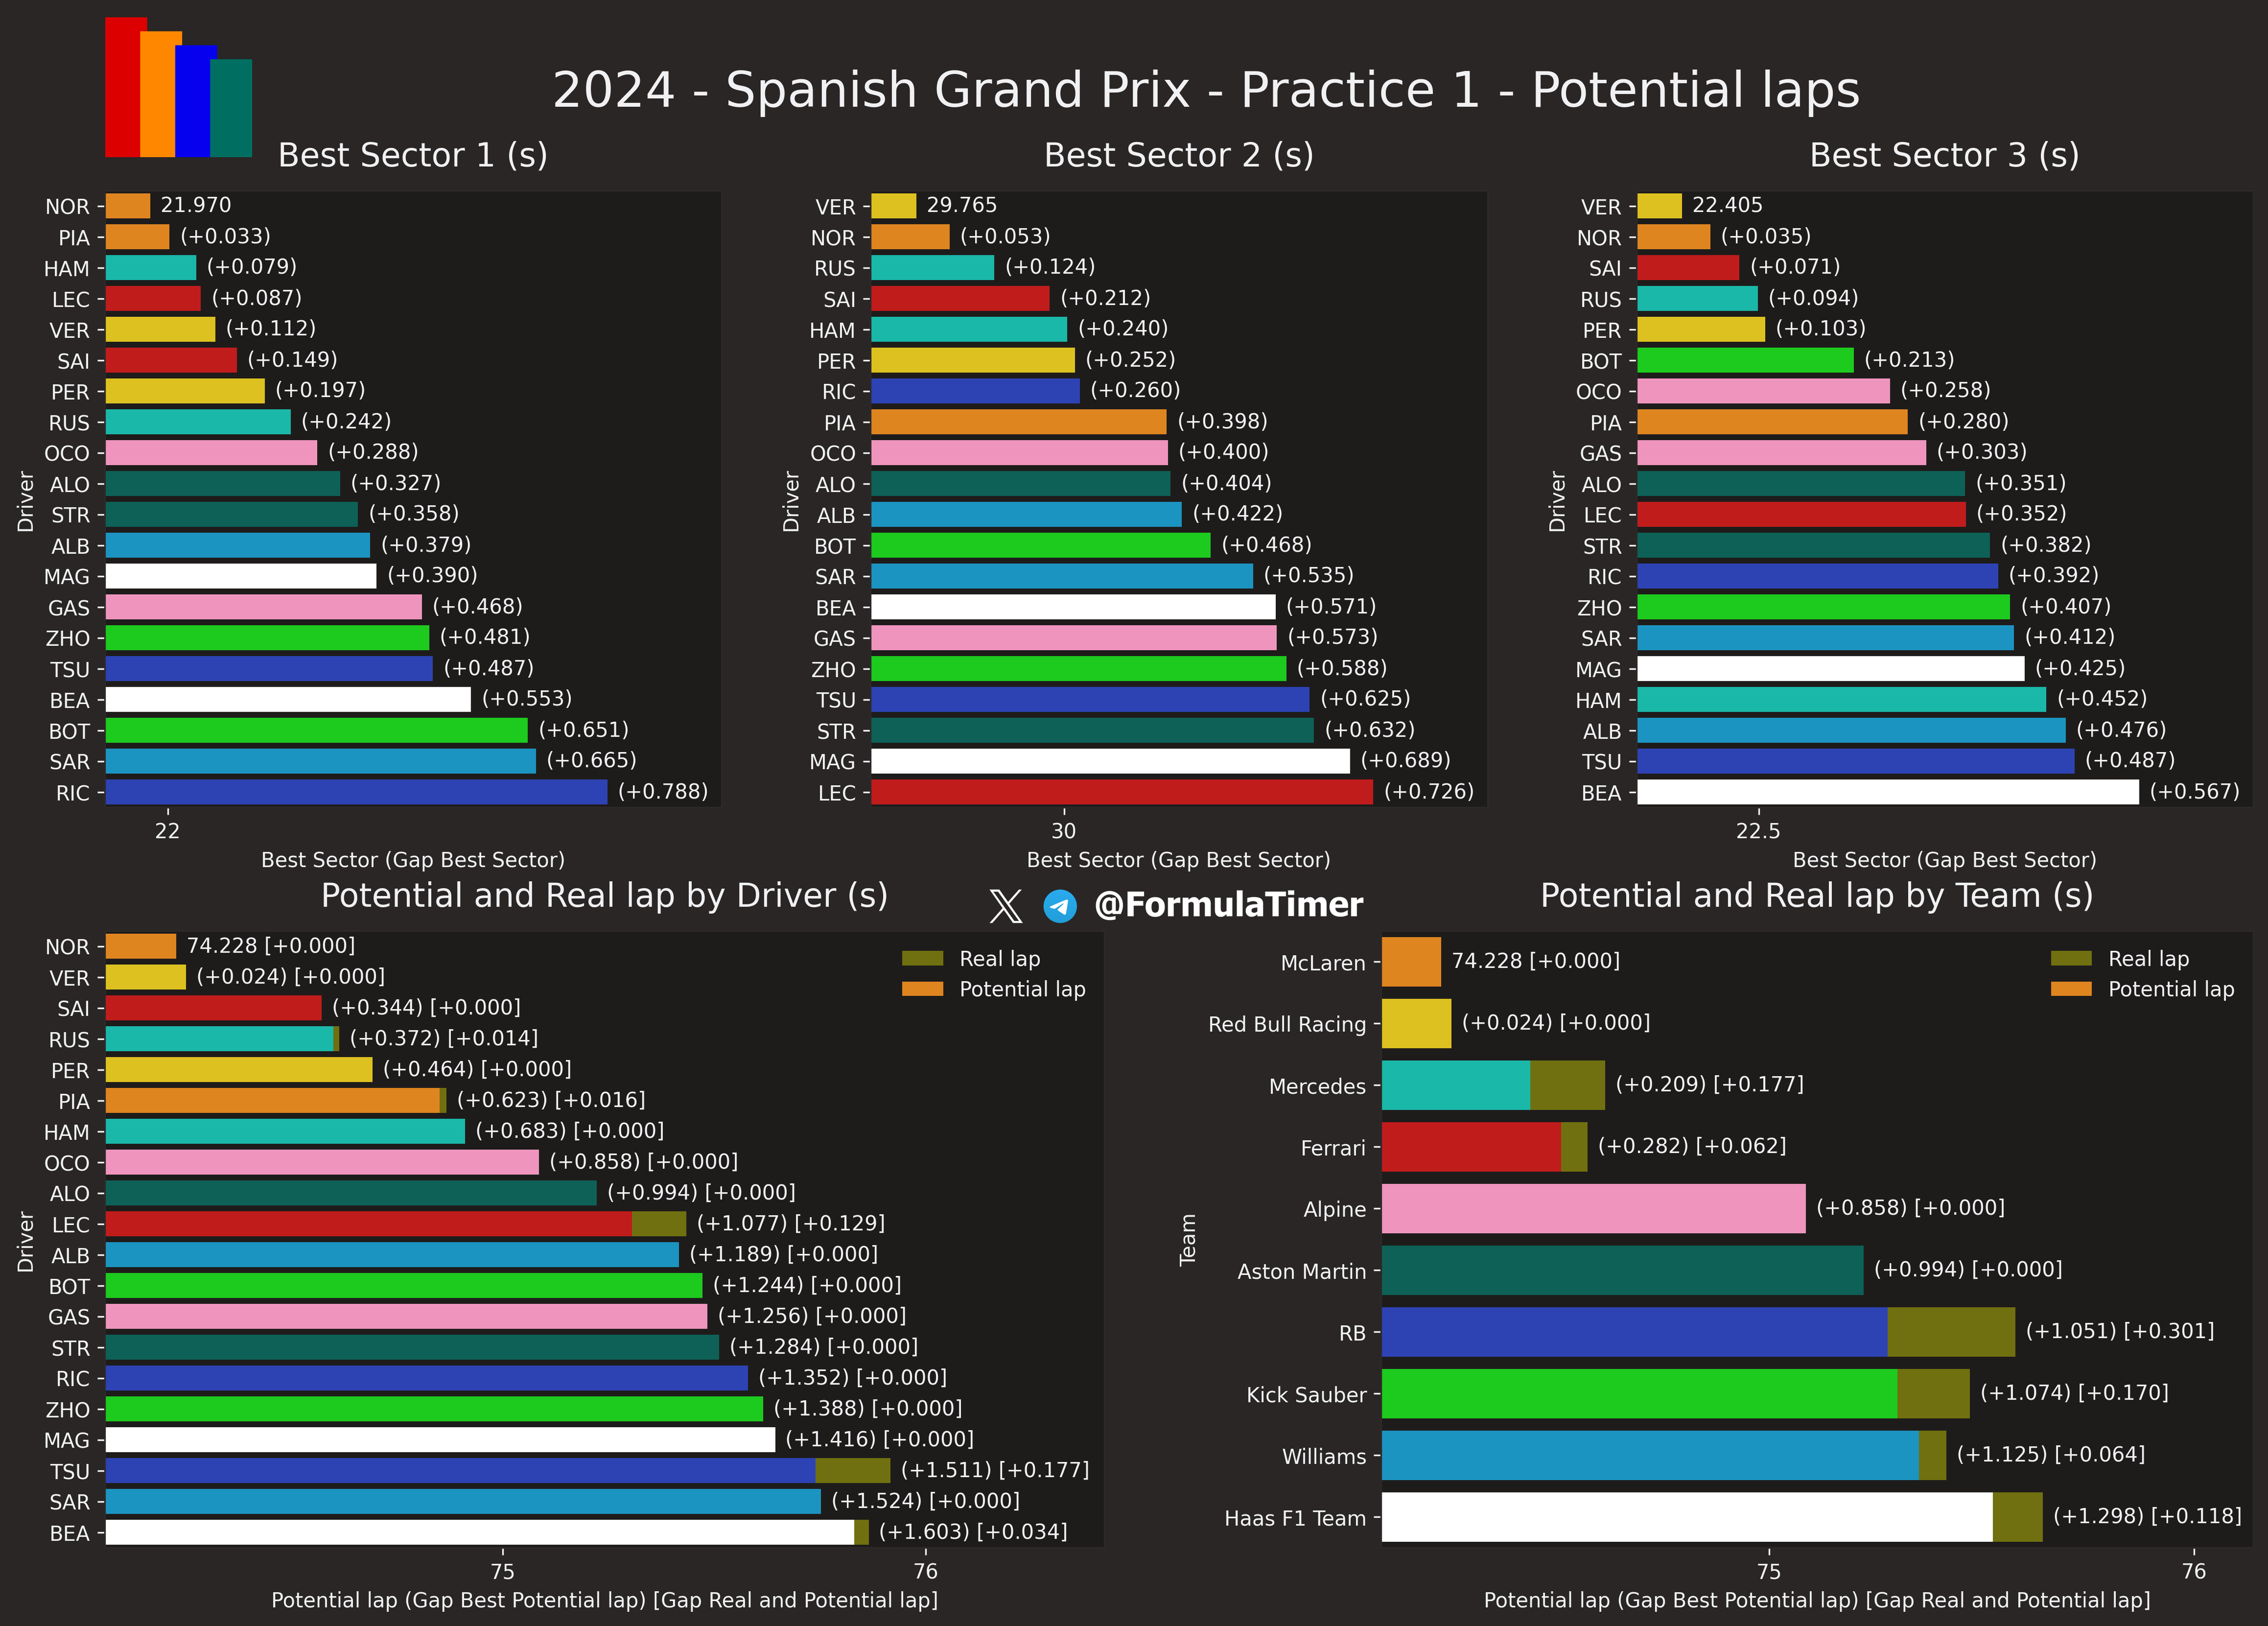Viewport: 2268px width, 1626px height.
Task: Click the @FormulaTimer handle text
Action: pos(1228,905)
